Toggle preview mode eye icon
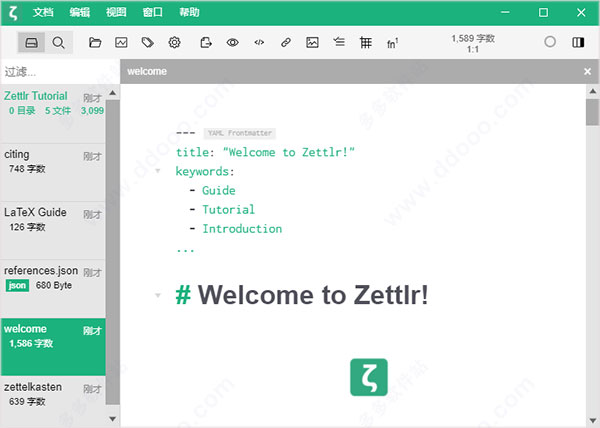The width and height of the screenshot is (600, 428). (232, 42)
